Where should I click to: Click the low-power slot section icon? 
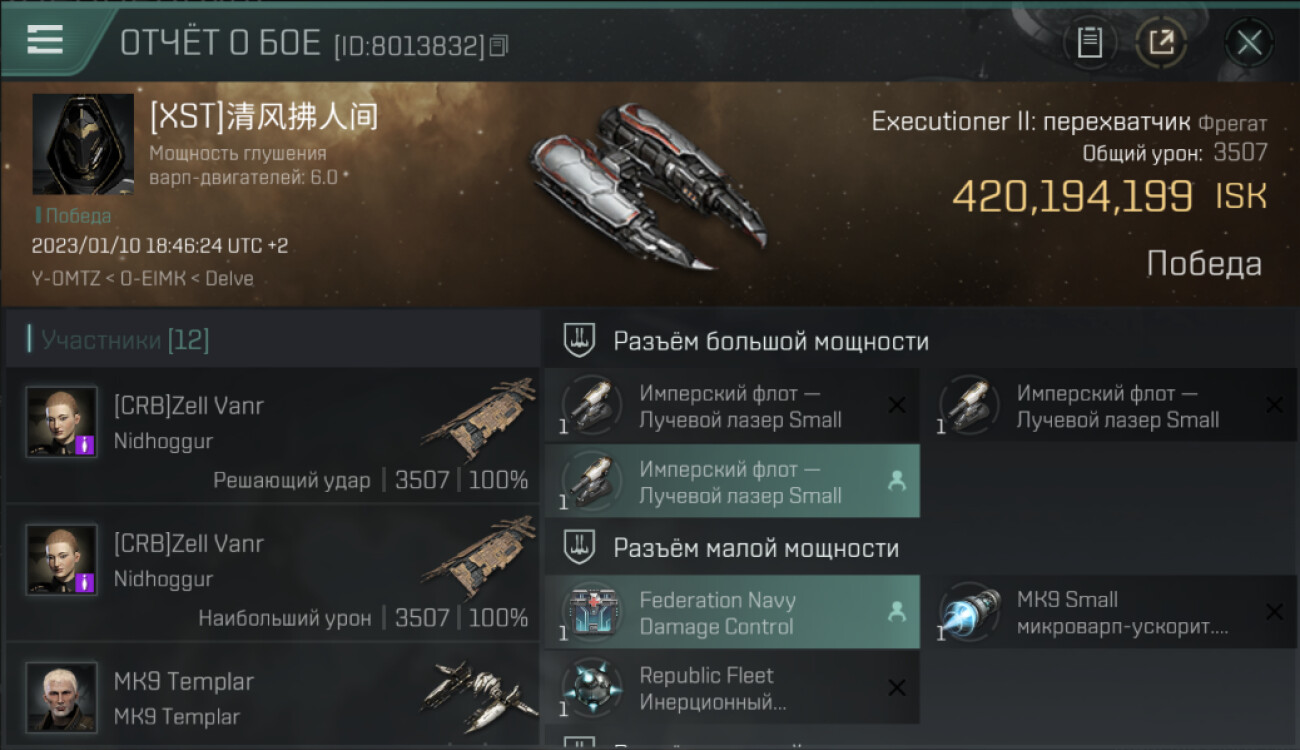(580, 548)
